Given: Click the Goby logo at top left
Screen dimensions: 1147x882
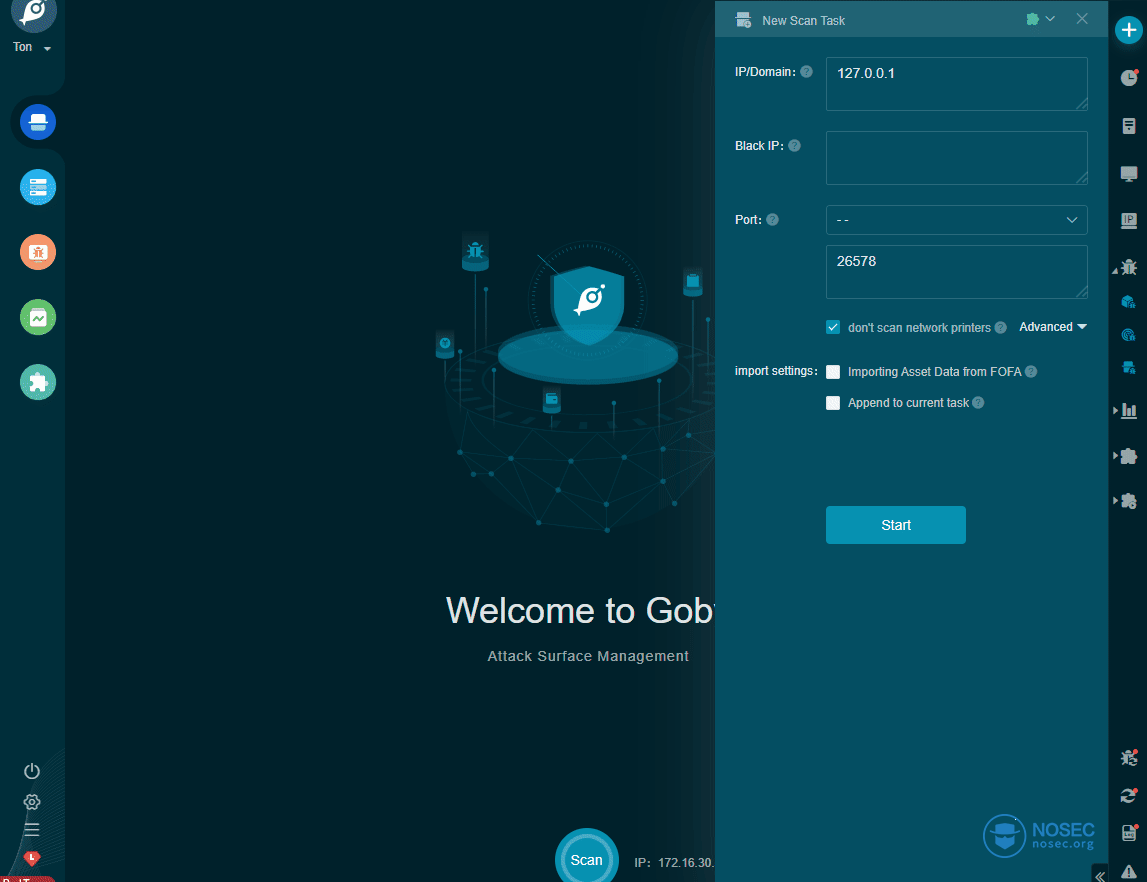Looking at the screenshot, I should [34, 13].
